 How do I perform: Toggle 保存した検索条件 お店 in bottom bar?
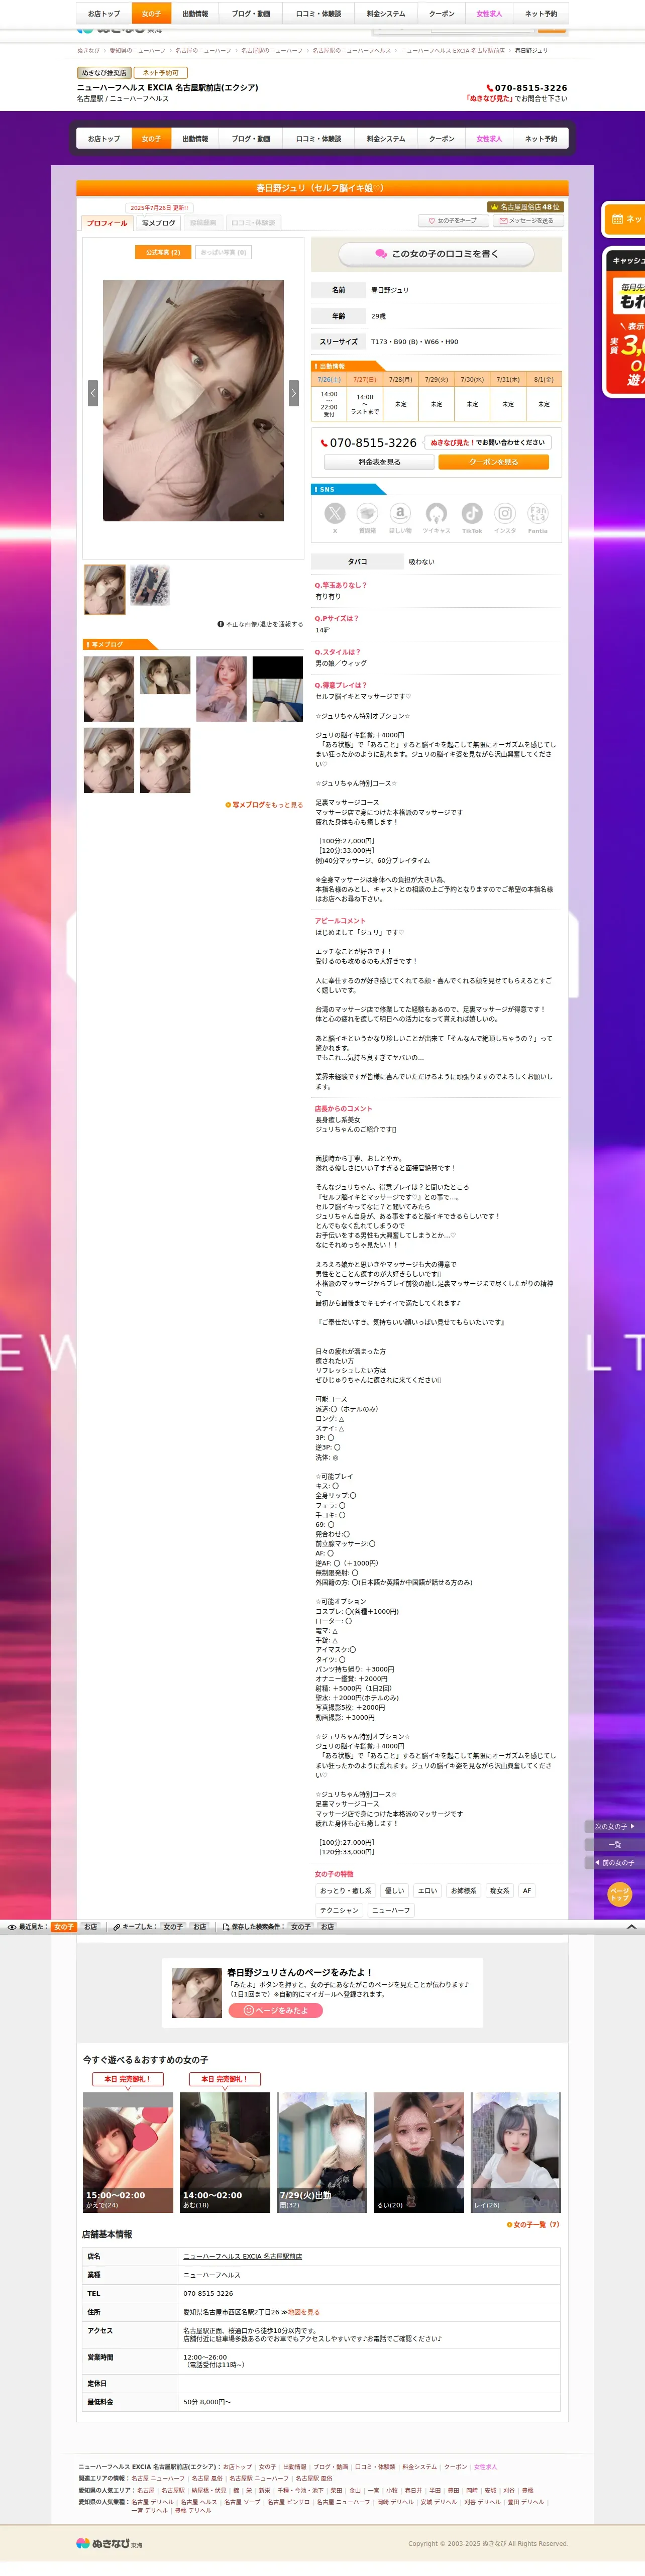327,1926
